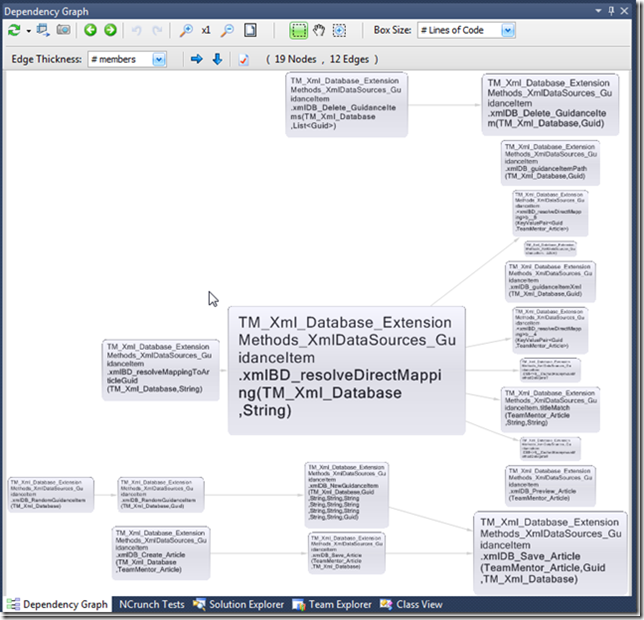Select the large xmlBD_resolveDirectMapping center node

click(346, 370)
